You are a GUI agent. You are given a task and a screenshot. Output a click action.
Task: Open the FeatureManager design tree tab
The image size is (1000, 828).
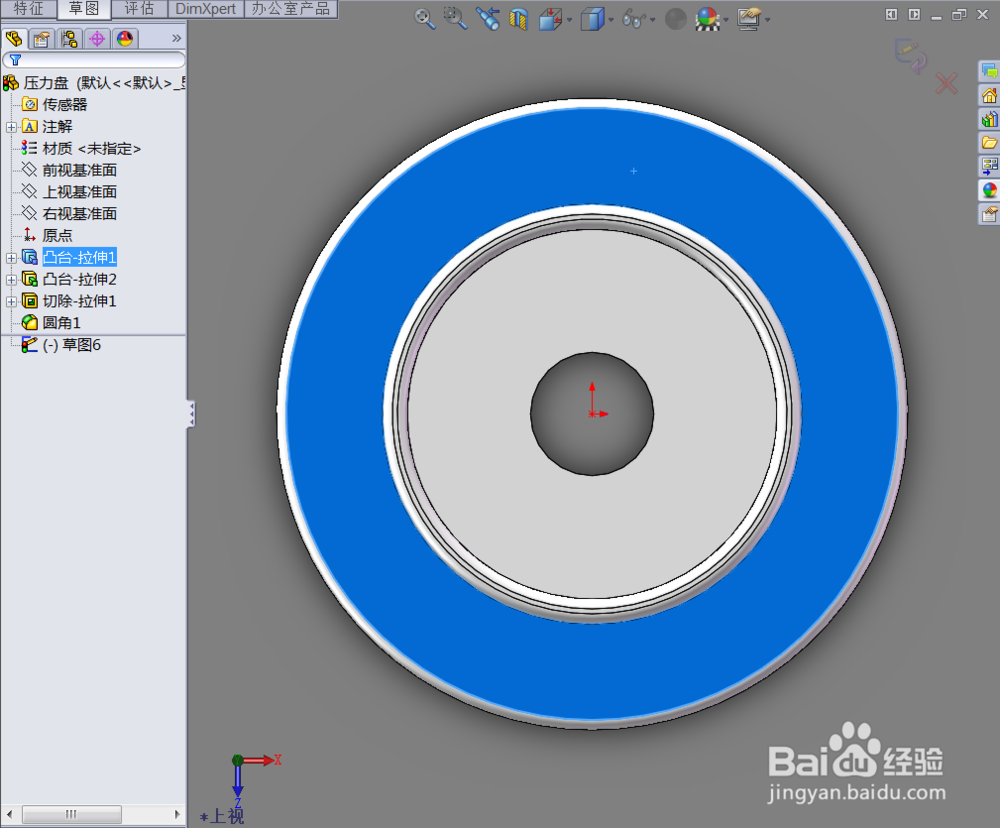pyautogui.click(x=14, y=39)
